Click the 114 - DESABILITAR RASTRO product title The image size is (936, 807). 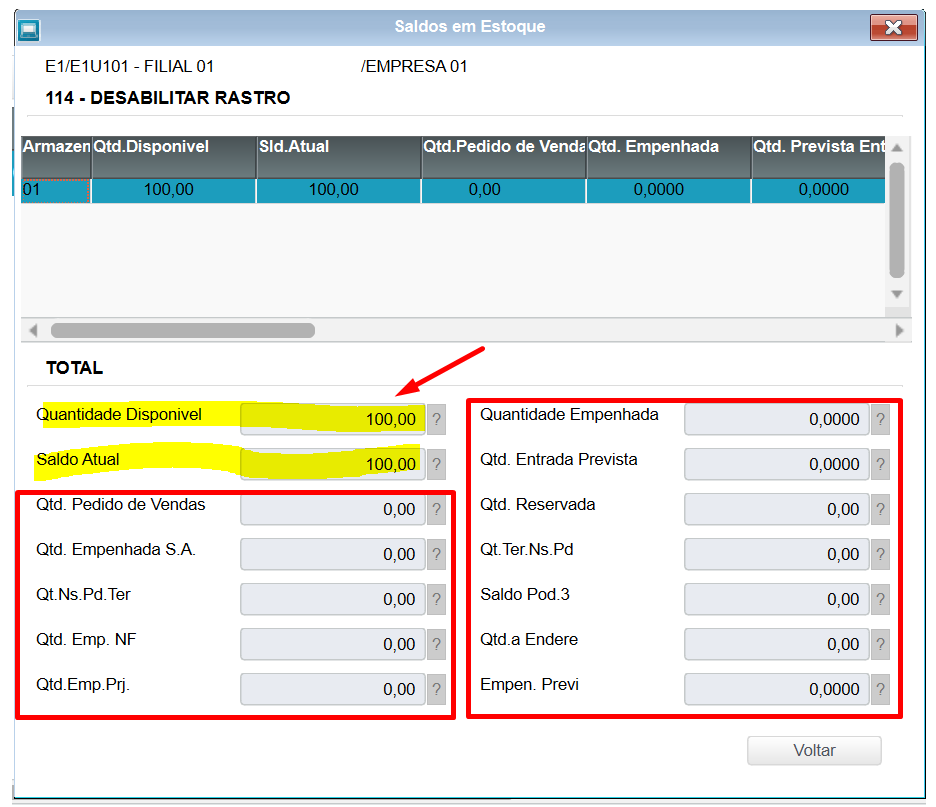168,98
